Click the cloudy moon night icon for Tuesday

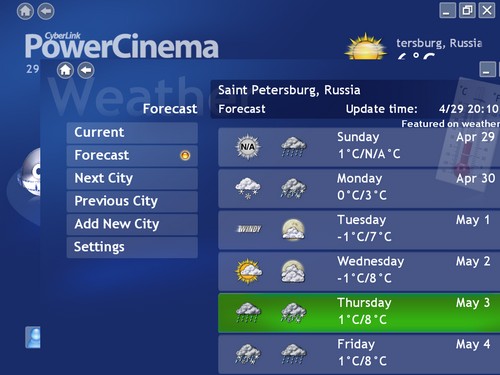point(293,230)
